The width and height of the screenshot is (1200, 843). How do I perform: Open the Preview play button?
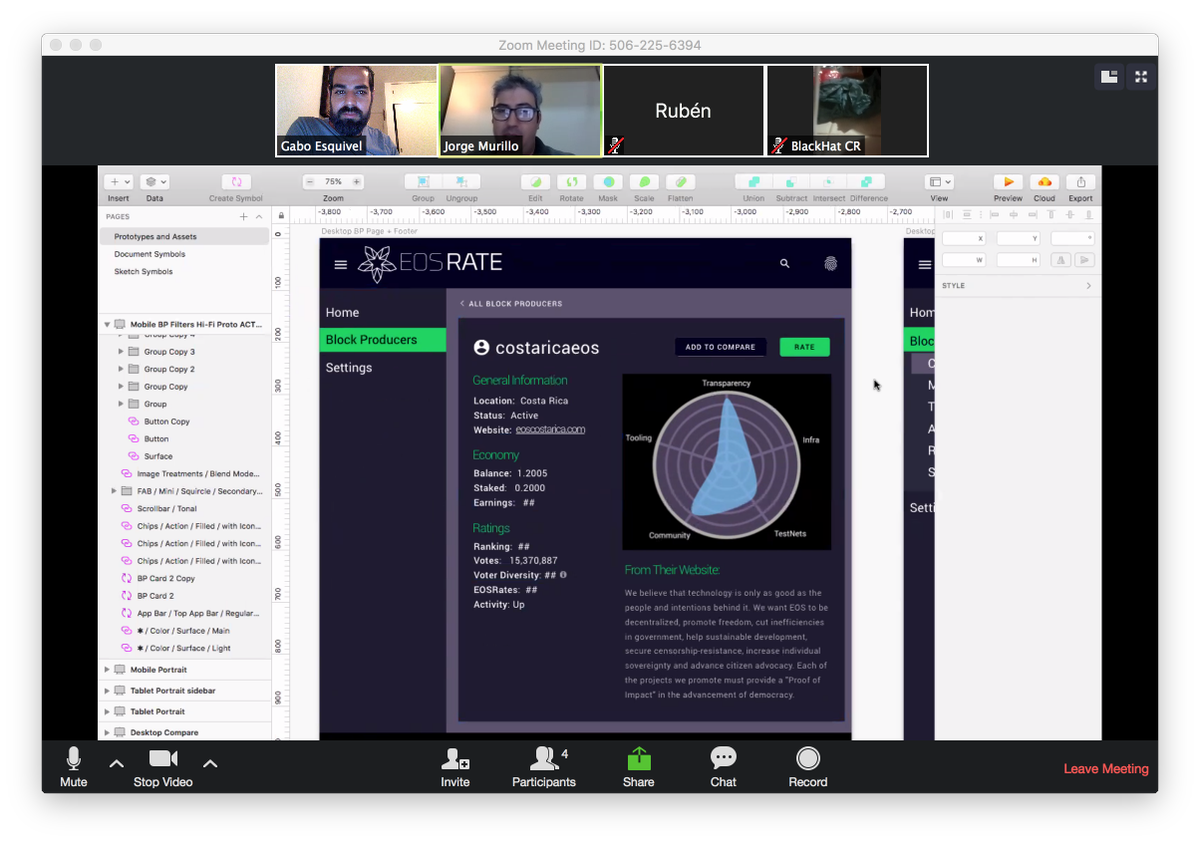pos(1008,182)
